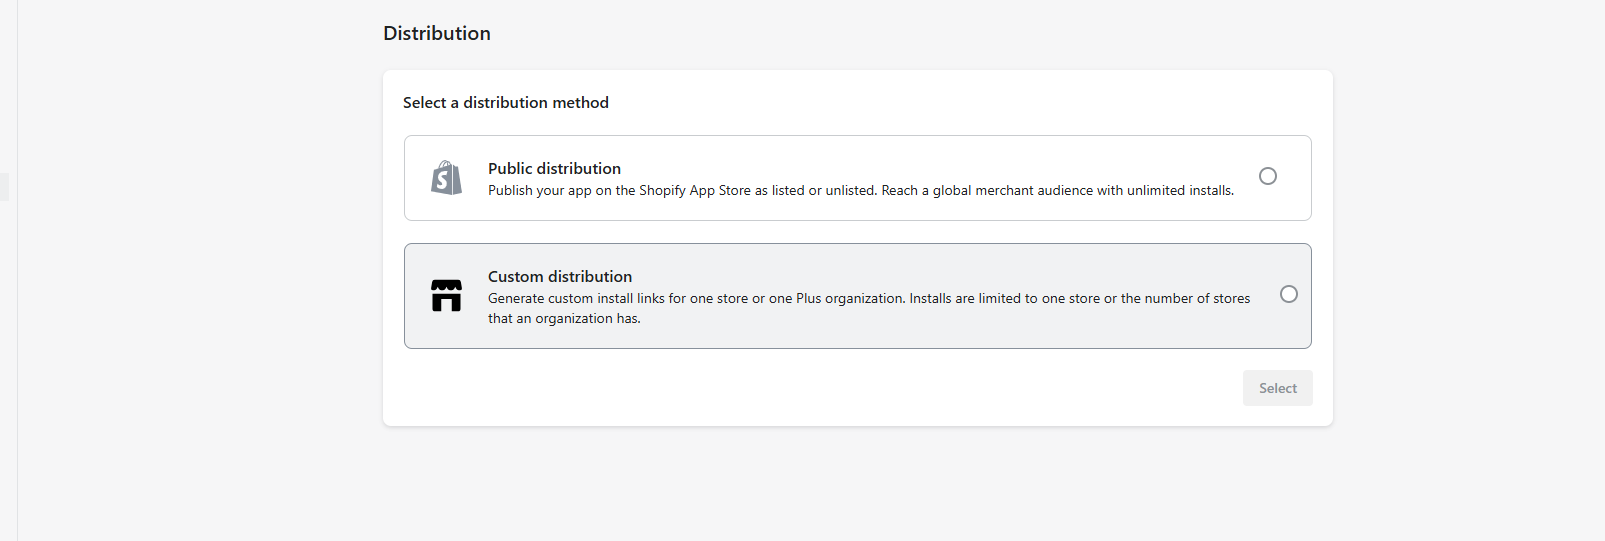
Task: Click the collapsed left sidebar strip
Action: point(8,350)
